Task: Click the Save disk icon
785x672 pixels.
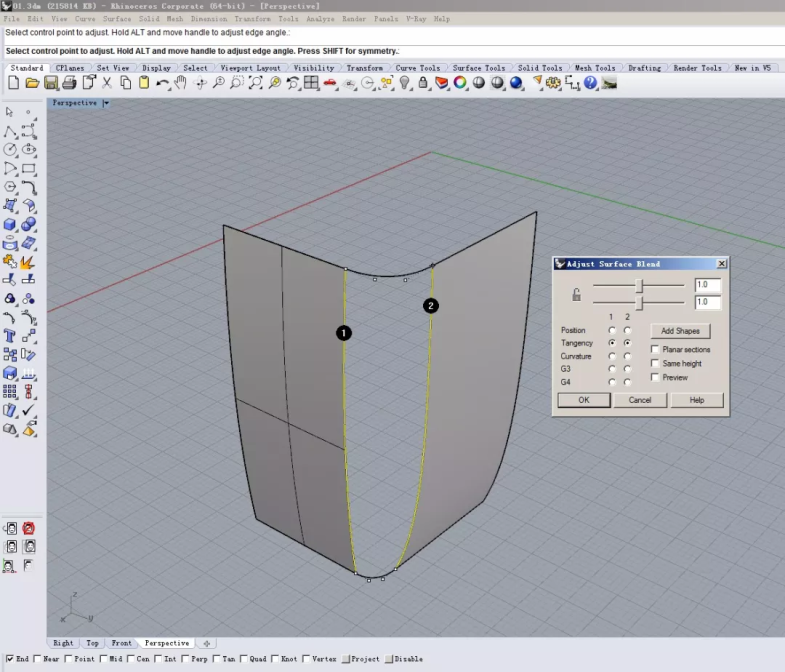Action: click(x=52, y=83)
